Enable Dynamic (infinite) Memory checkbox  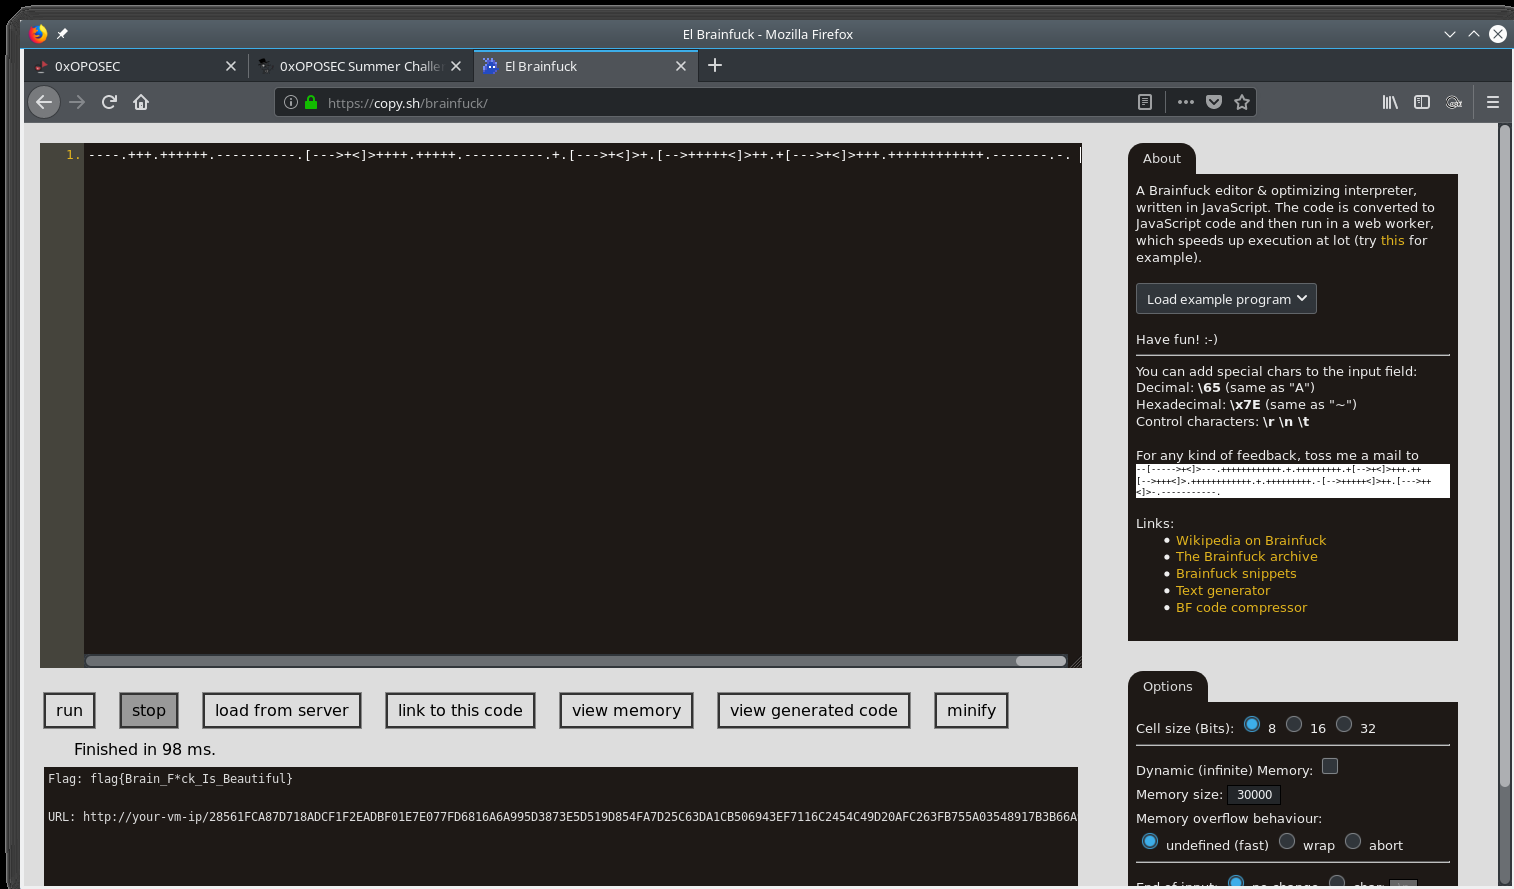point(1330,767)
